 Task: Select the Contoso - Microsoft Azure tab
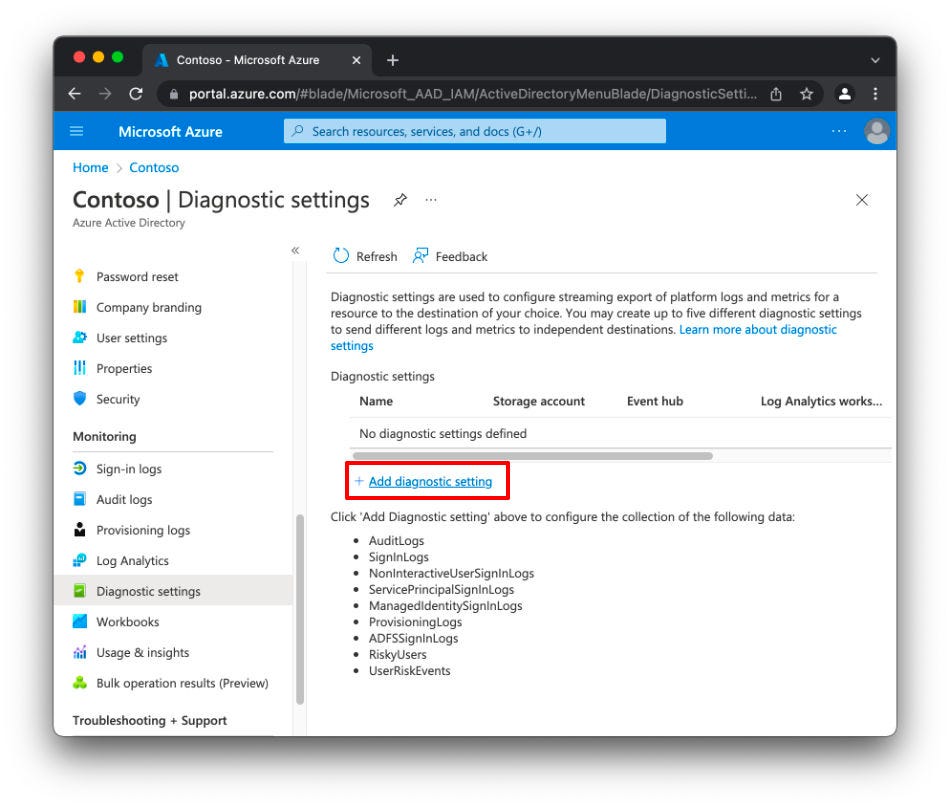click(x=257, y=60)
